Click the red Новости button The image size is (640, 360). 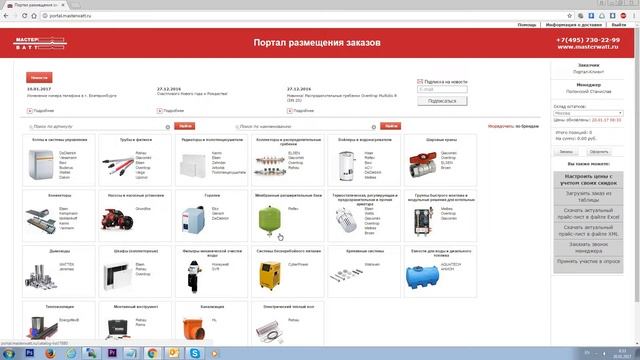point(39,77)
